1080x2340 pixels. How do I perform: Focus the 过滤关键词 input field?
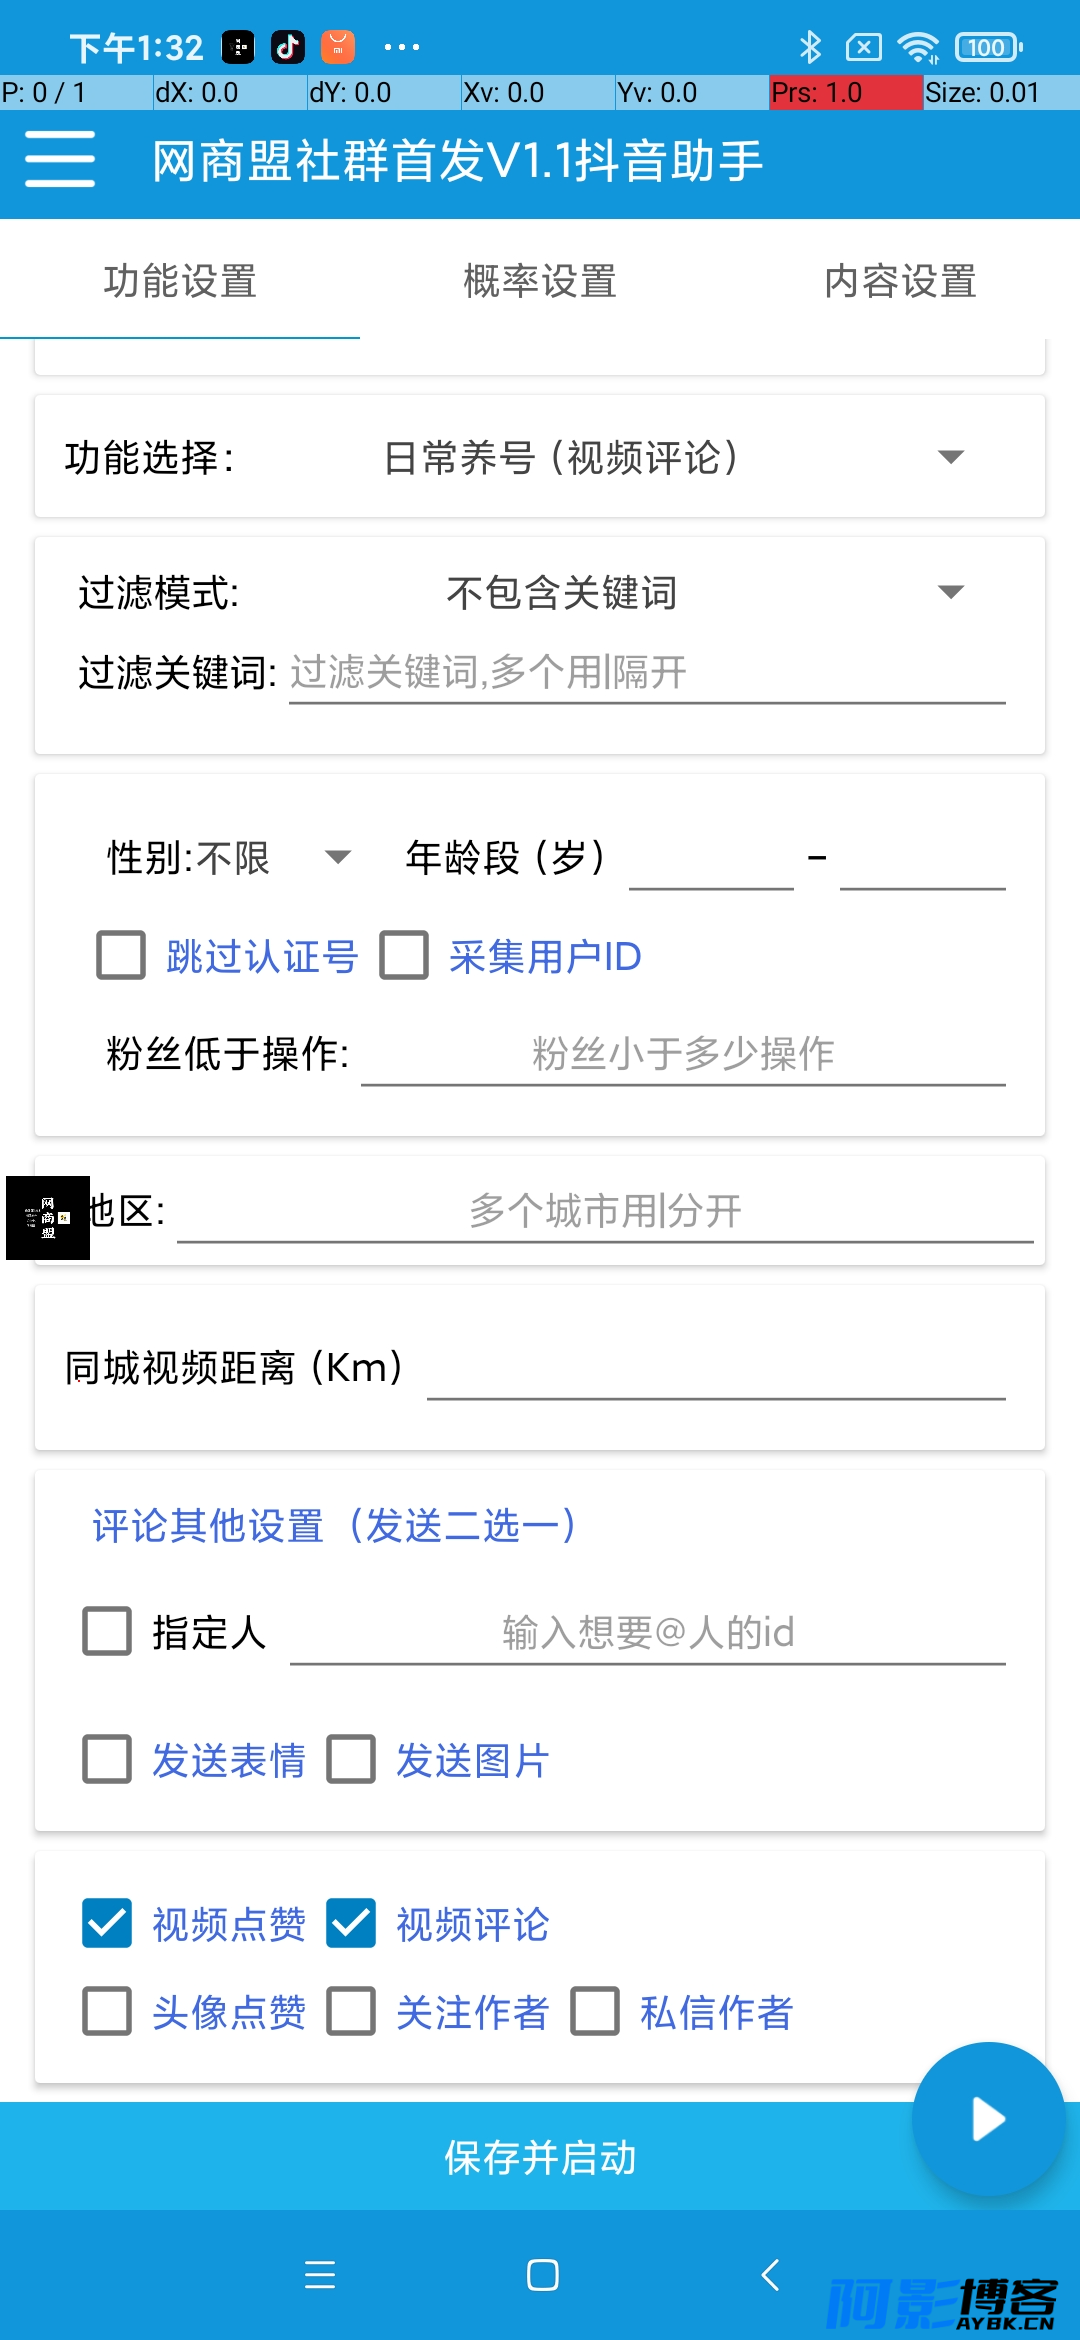(647, 672)
